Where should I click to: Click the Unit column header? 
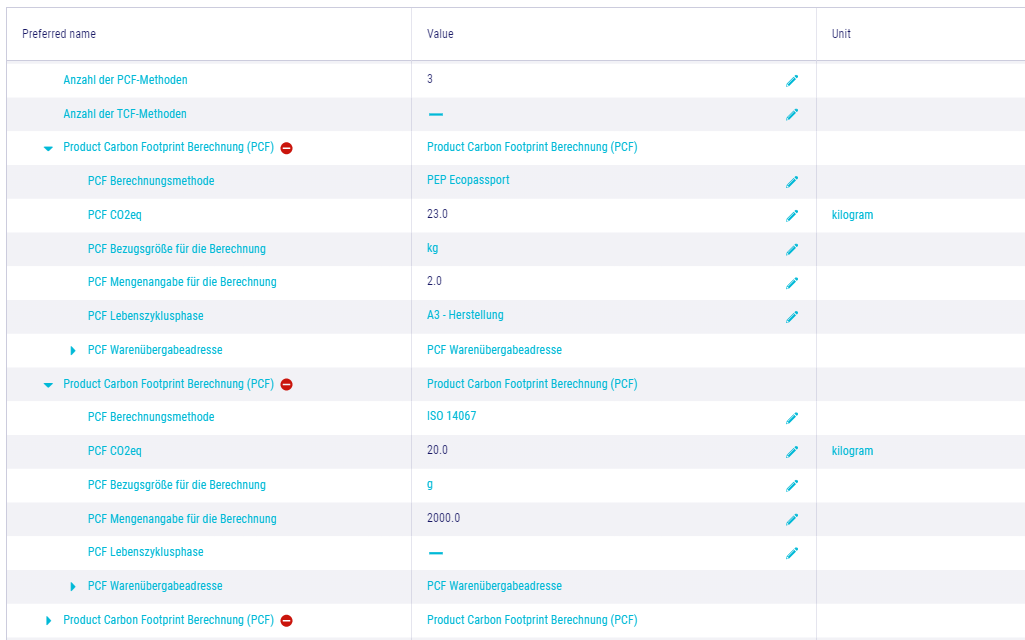coord(841,34)
